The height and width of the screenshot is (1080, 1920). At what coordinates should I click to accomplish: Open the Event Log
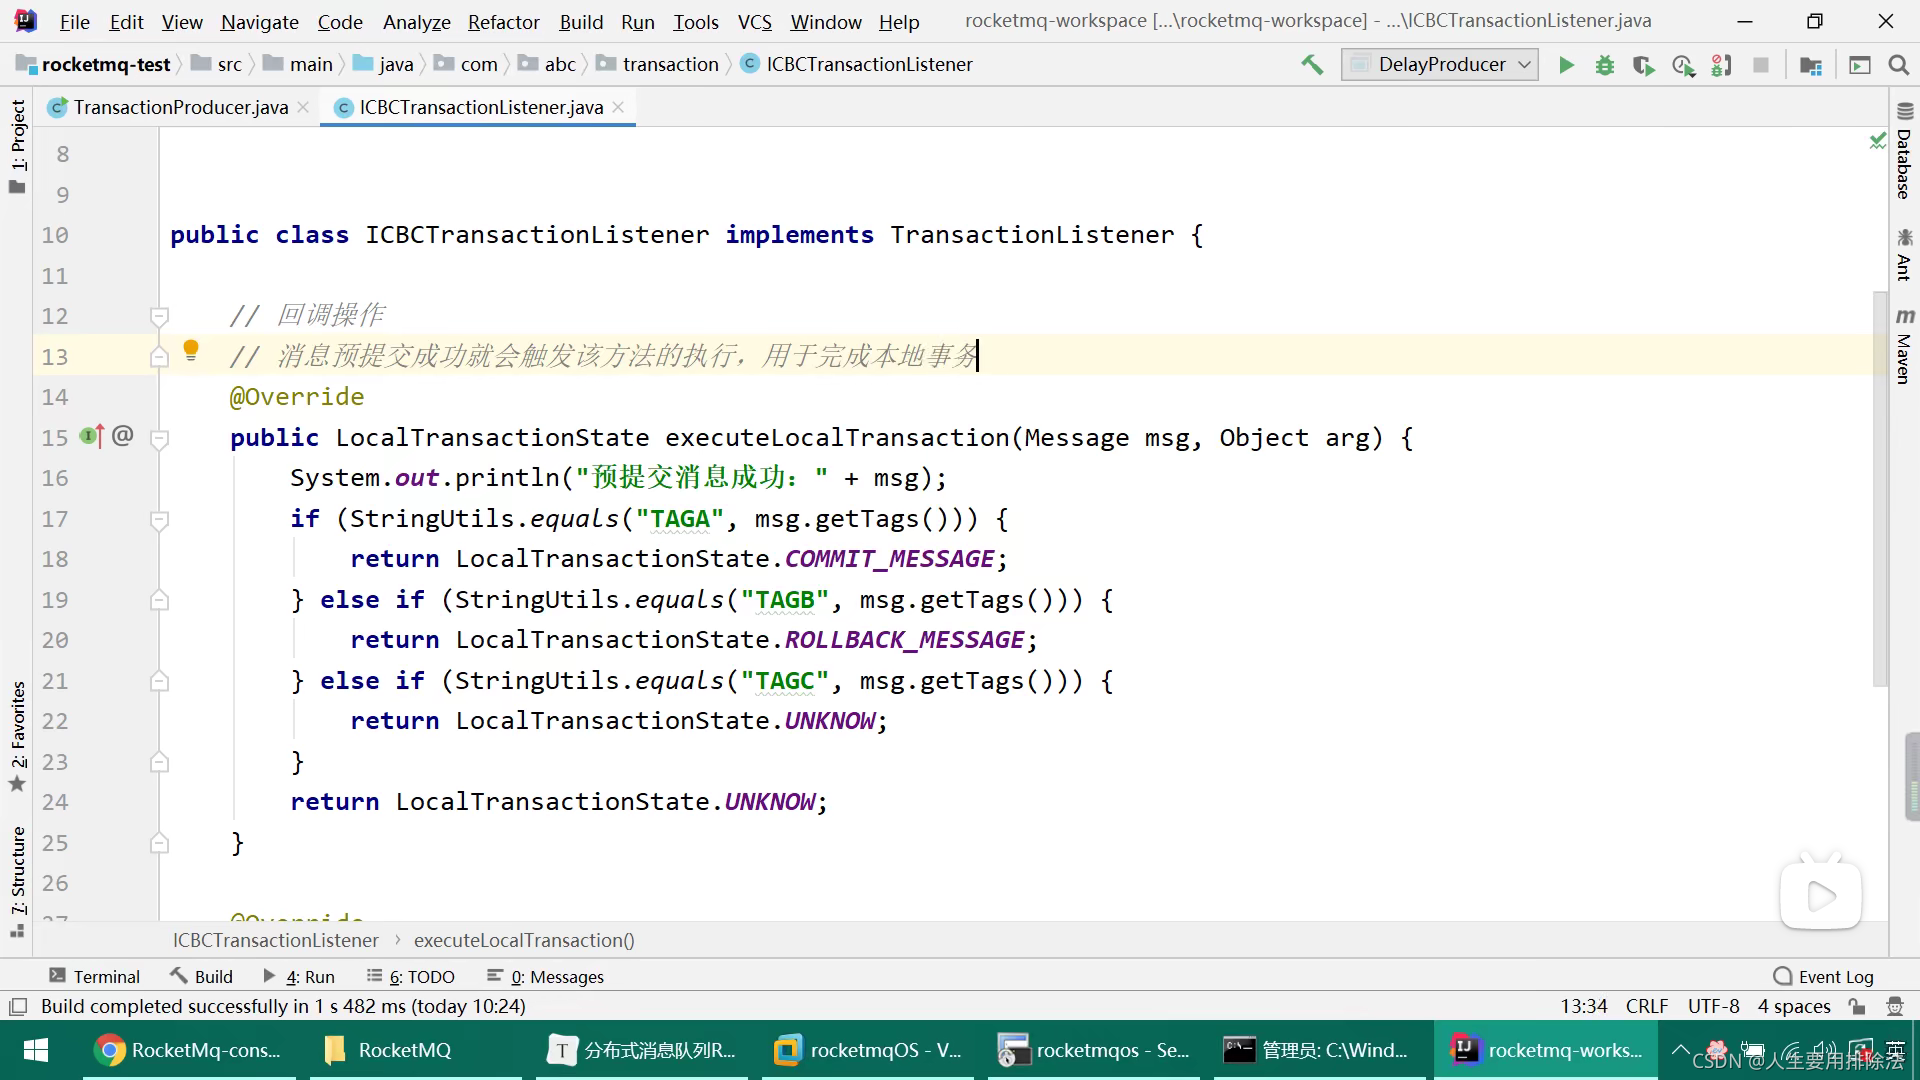1823,976
